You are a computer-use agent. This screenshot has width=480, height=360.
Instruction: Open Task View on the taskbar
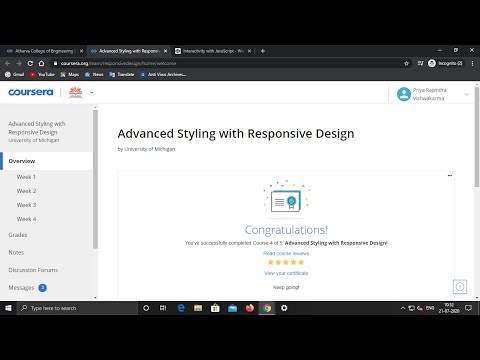(x=163, y=308)
